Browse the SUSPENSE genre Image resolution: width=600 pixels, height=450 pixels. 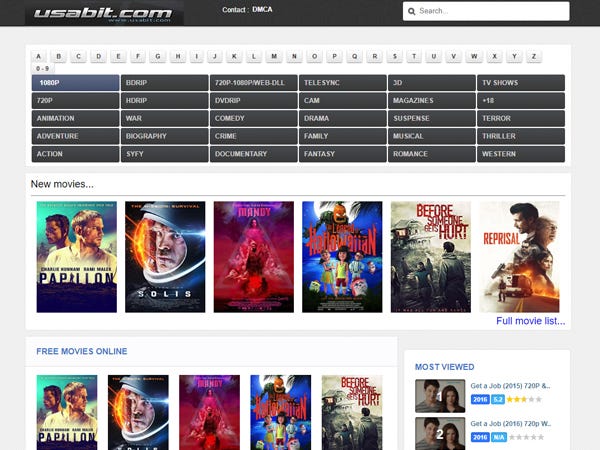(x=432, y=118)
